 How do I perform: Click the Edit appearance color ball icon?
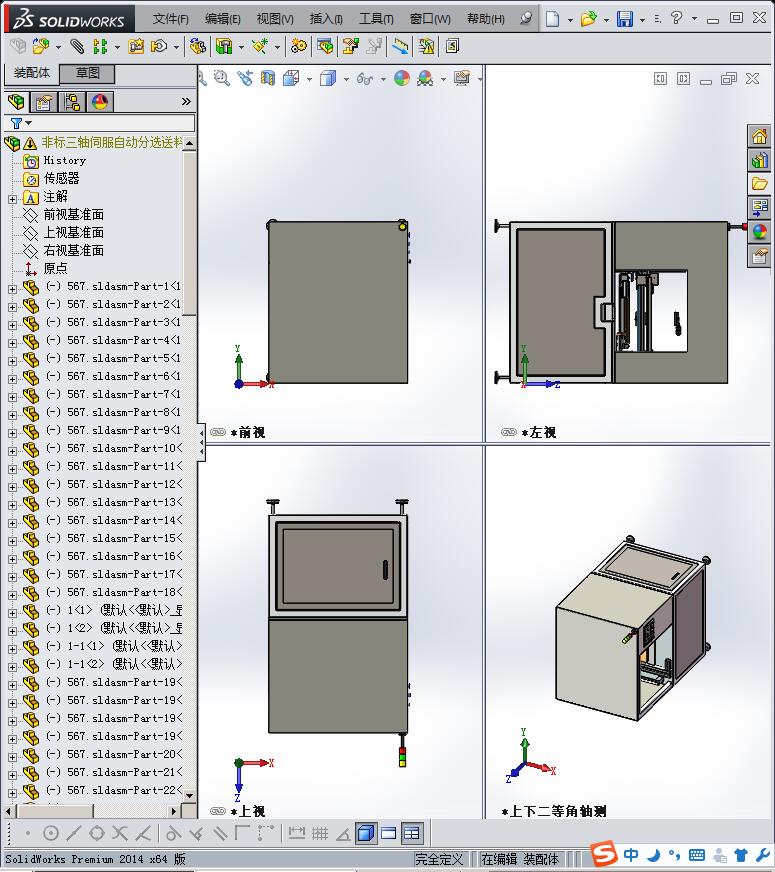pos(402,78)
